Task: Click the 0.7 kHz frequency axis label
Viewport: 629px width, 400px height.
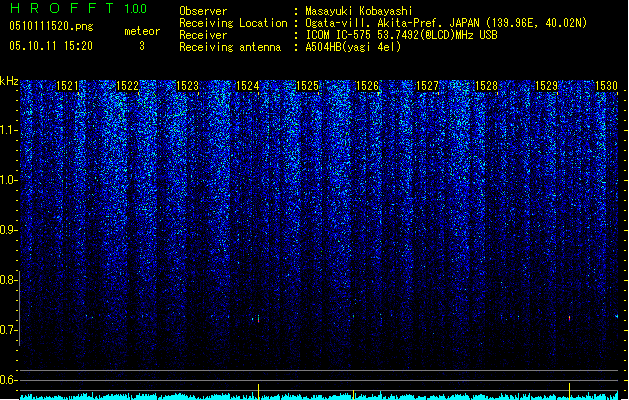Action: [9, 330]
